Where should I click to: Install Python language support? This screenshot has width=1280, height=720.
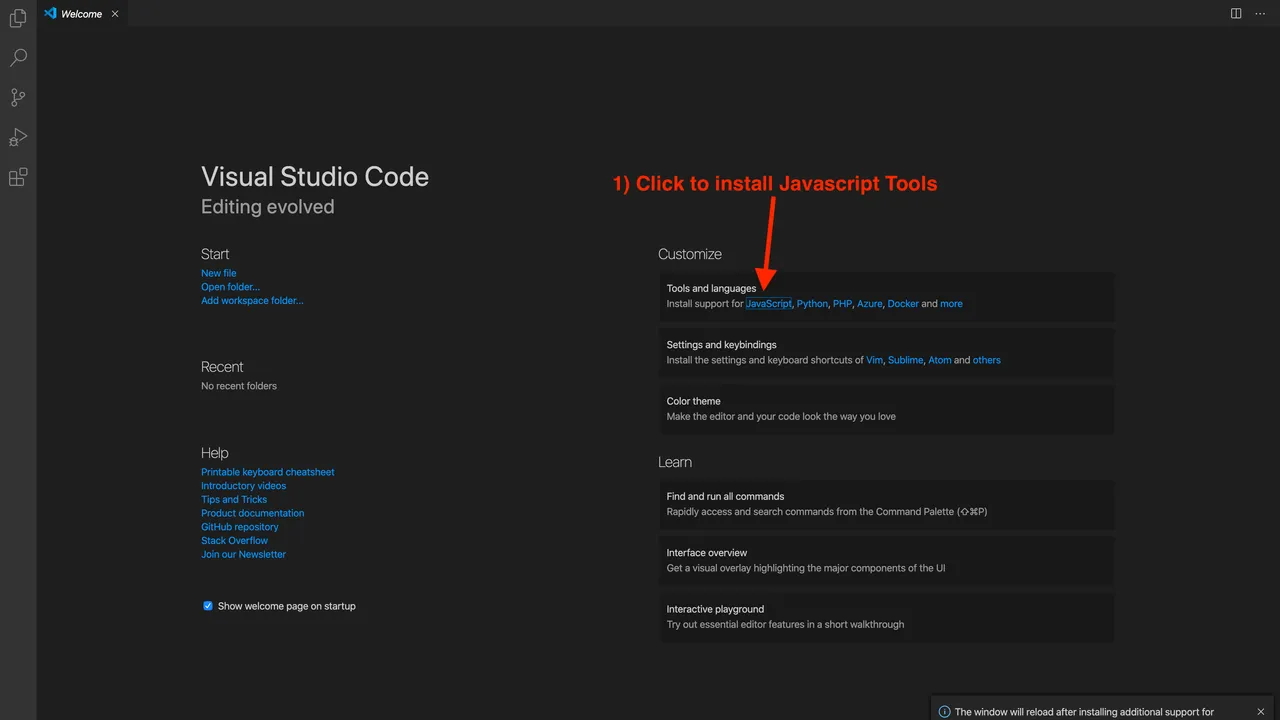pyautogui.click(x=812, y=304)
